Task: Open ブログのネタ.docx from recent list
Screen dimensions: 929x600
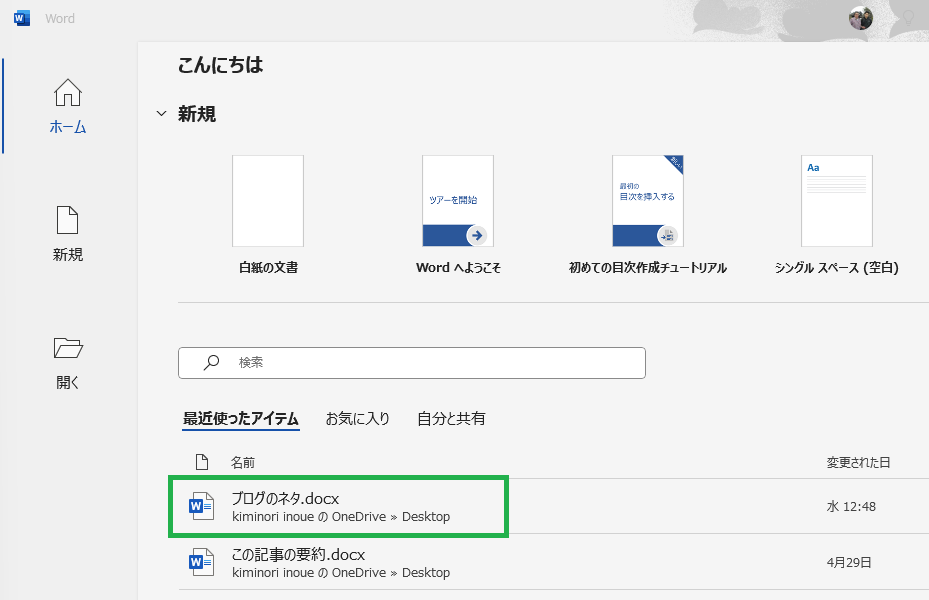Action: click(x=553, y=506)
